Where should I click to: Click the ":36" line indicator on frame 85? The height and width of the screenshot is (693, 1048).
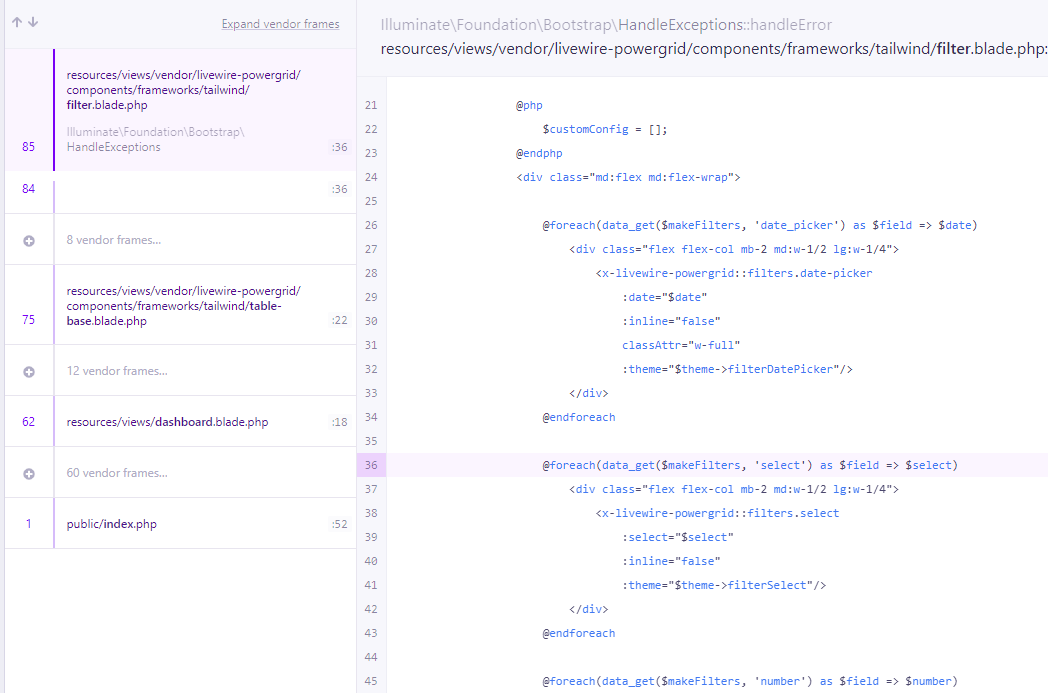[339, 147]
